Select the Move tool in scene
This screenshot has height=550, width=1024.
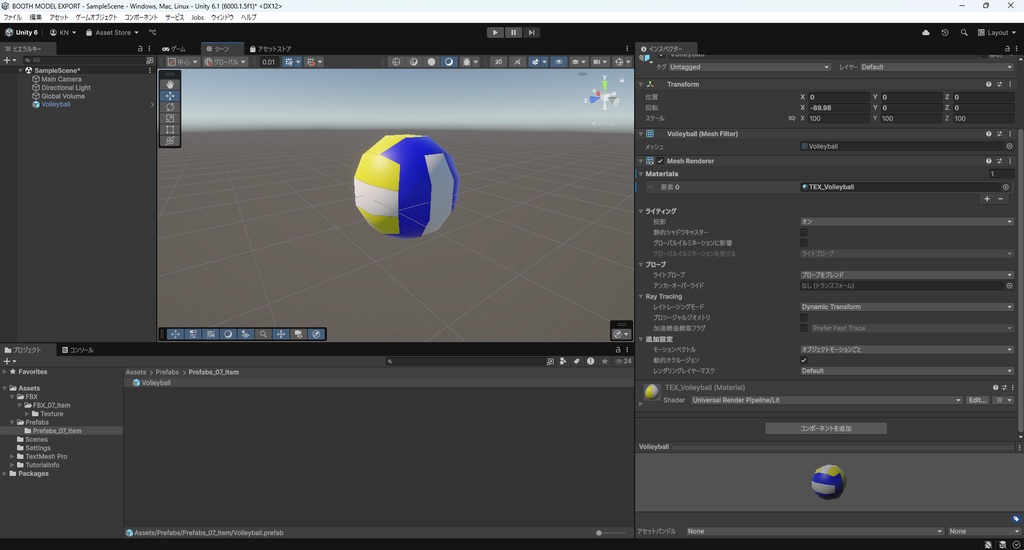(170, 95)
